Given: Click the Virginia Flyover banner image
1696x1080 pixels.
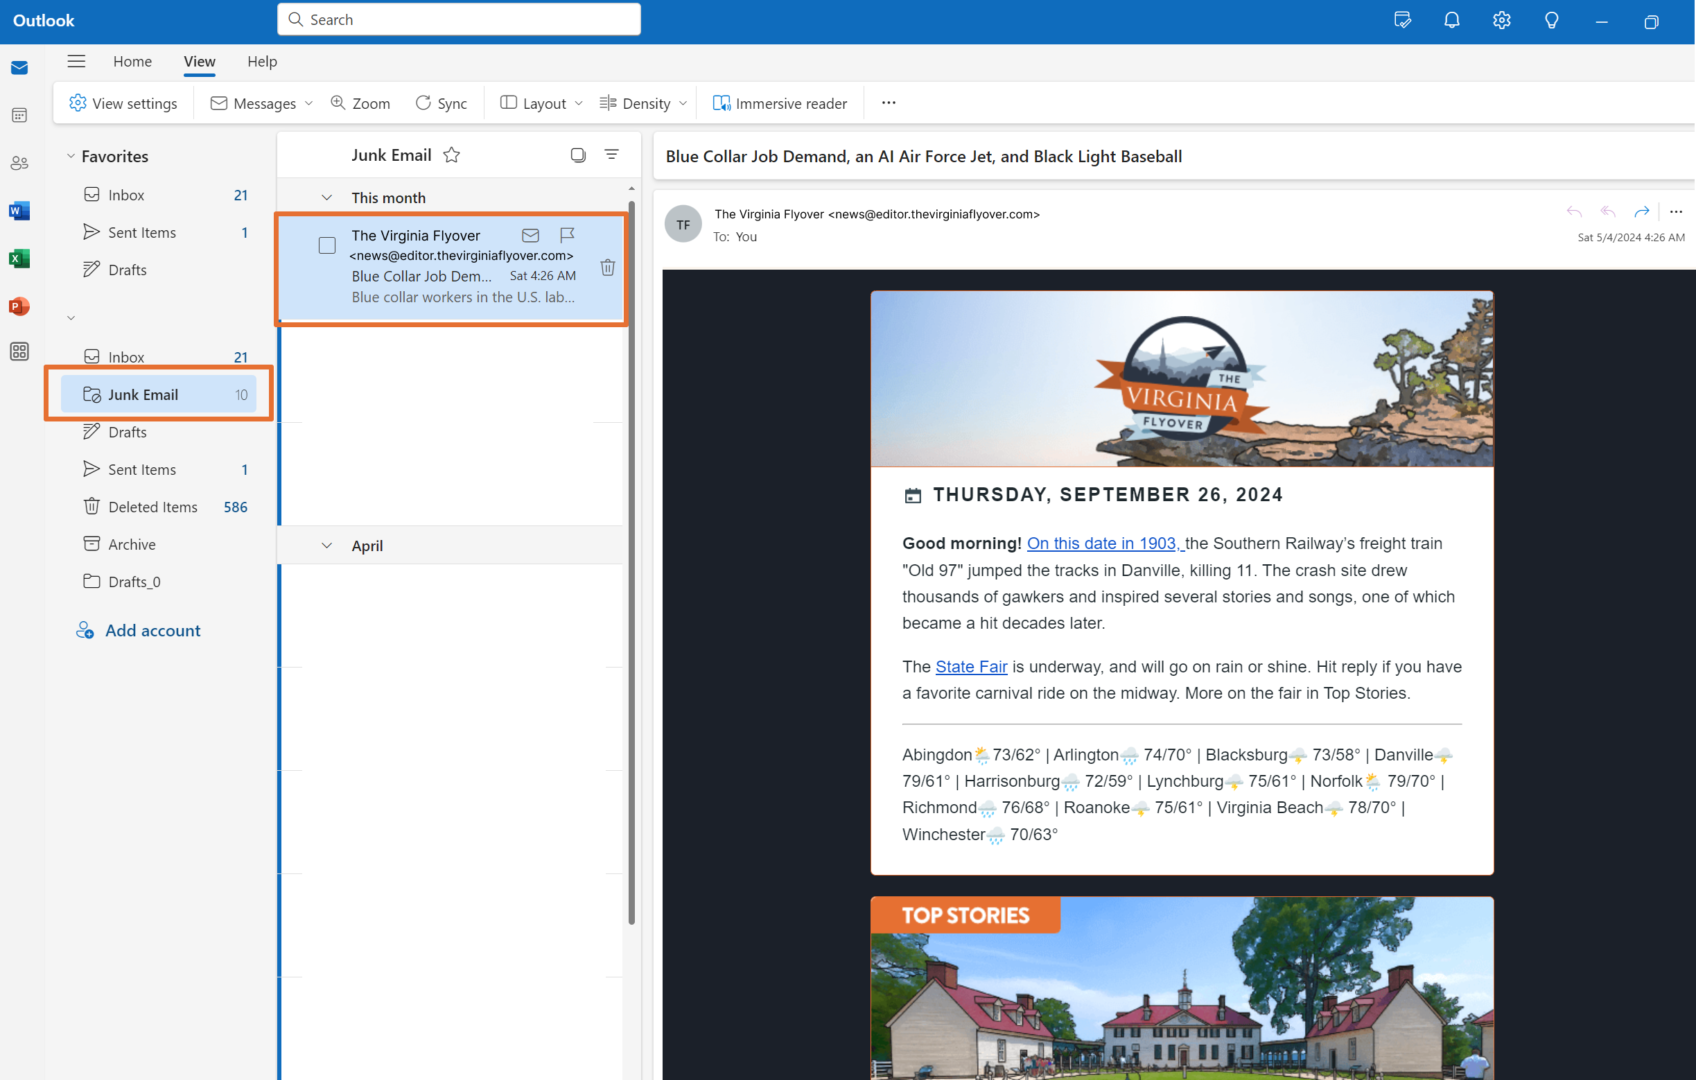Looking at the screenshot, I should (x=1182, y=379).
